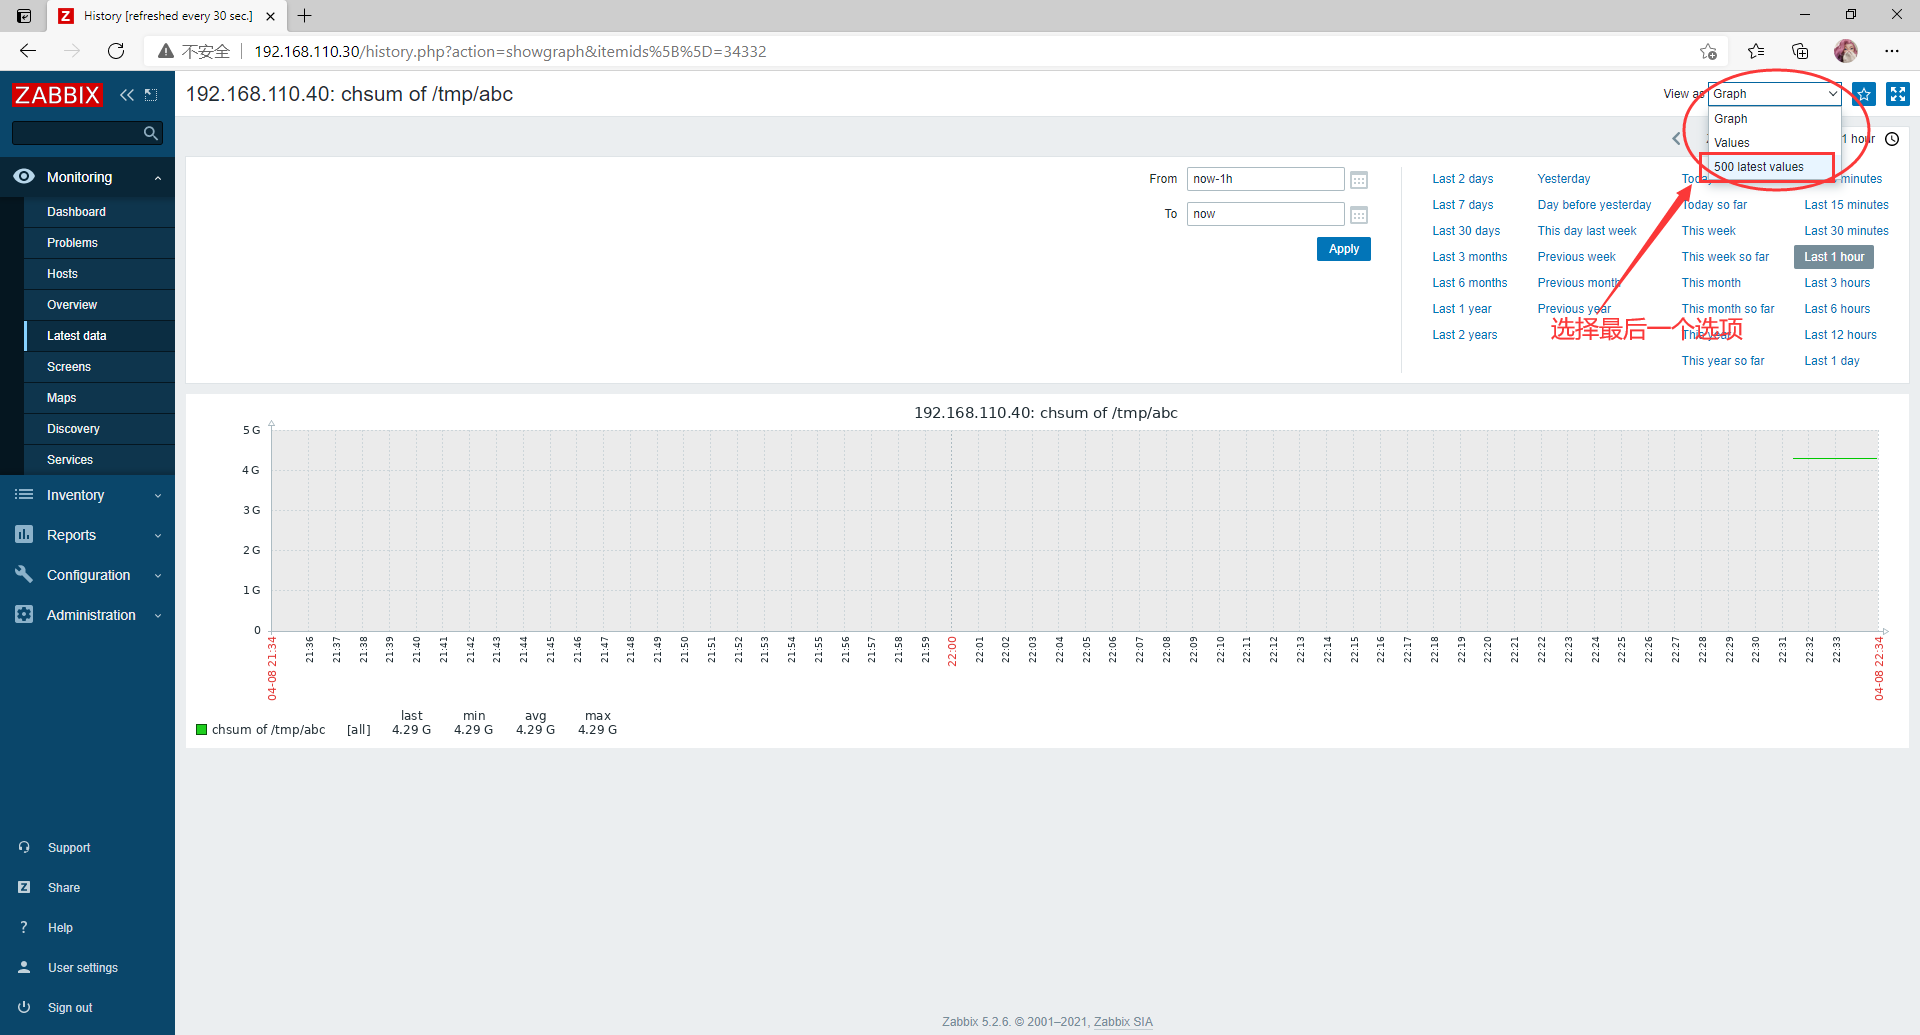Click the User settings person icon
1920x1035 pixels.
[24, 967]
